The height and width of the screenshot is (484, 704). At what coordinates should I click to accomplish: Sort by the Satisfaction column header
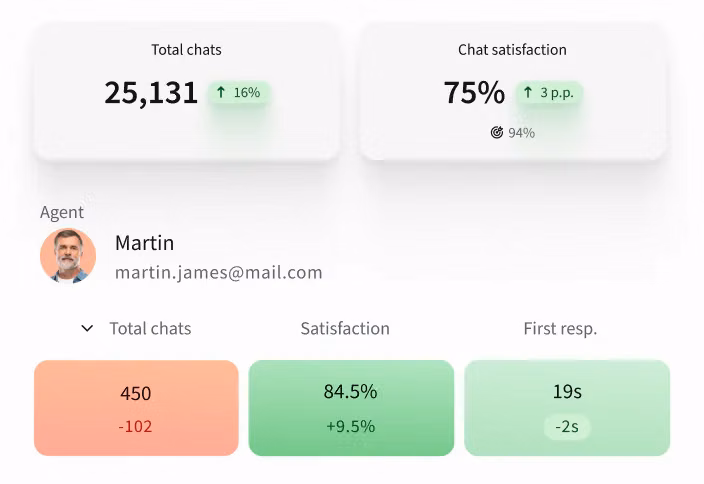[345, 328]
